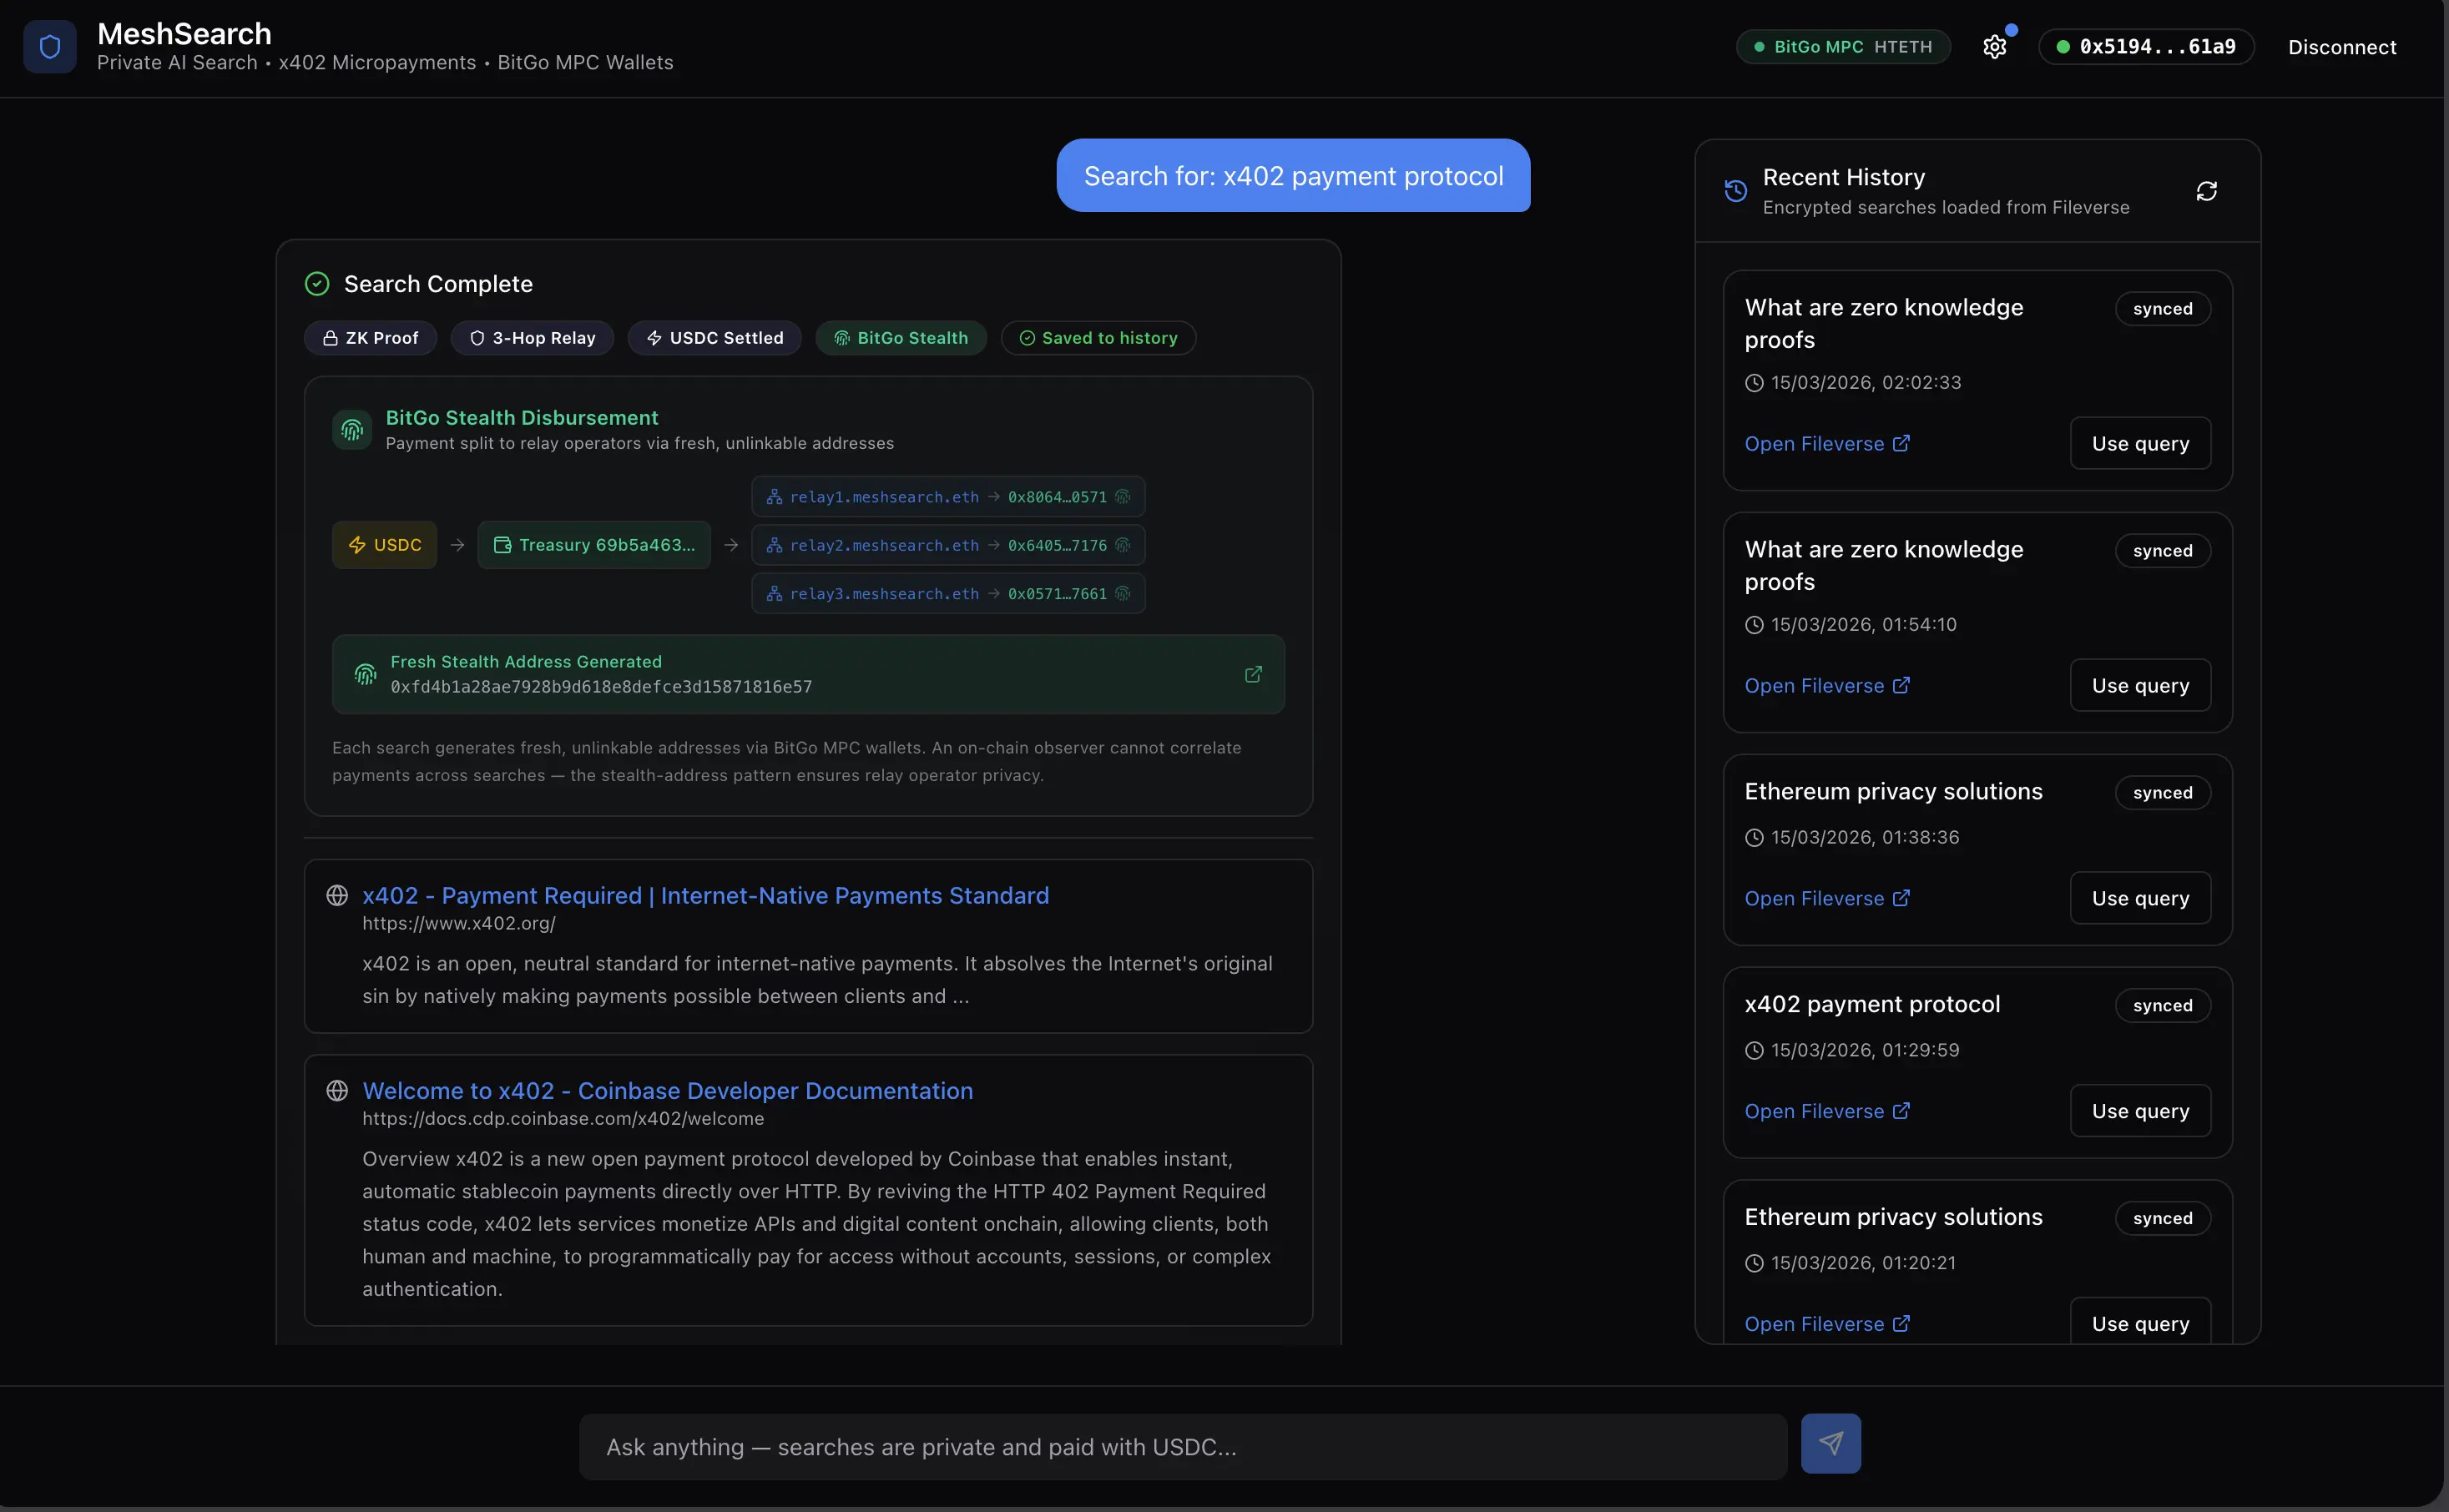The width and height of the screenshot is (2449, 1512).
Task: Click the BitGo Stealth Disbursement fingerprint icon
Action: tap(352, 430)
